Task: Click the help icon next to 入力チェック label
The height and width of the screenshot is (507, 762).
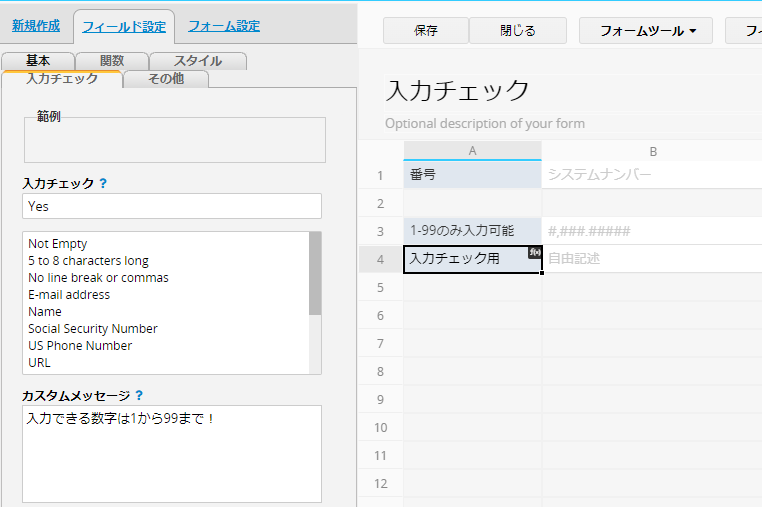Action: pyautogui.click(x=103, y=184)
